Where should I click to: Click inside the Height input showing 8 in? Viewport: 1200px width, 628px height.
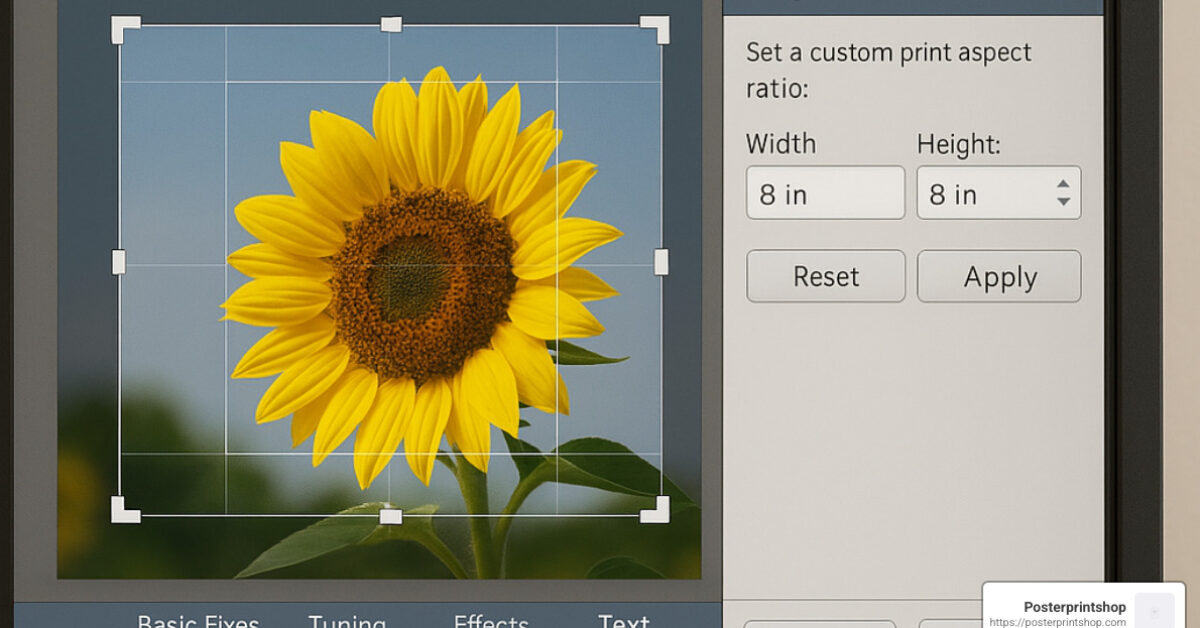970,192
